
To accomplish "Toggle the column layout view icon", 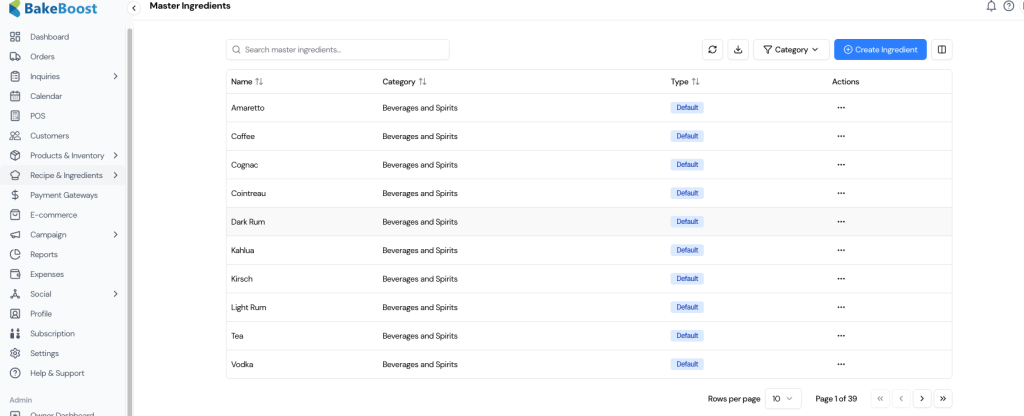I will 941,49.
